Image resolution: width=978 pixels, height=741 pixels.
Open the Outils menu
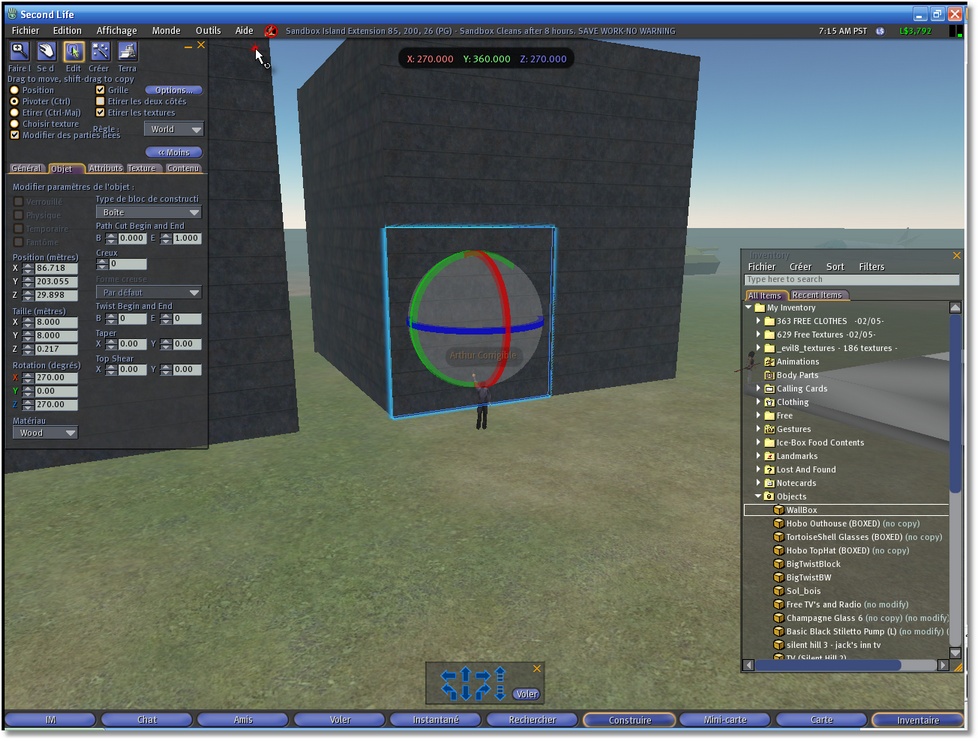pyautogui.click(x=208, y=31)
